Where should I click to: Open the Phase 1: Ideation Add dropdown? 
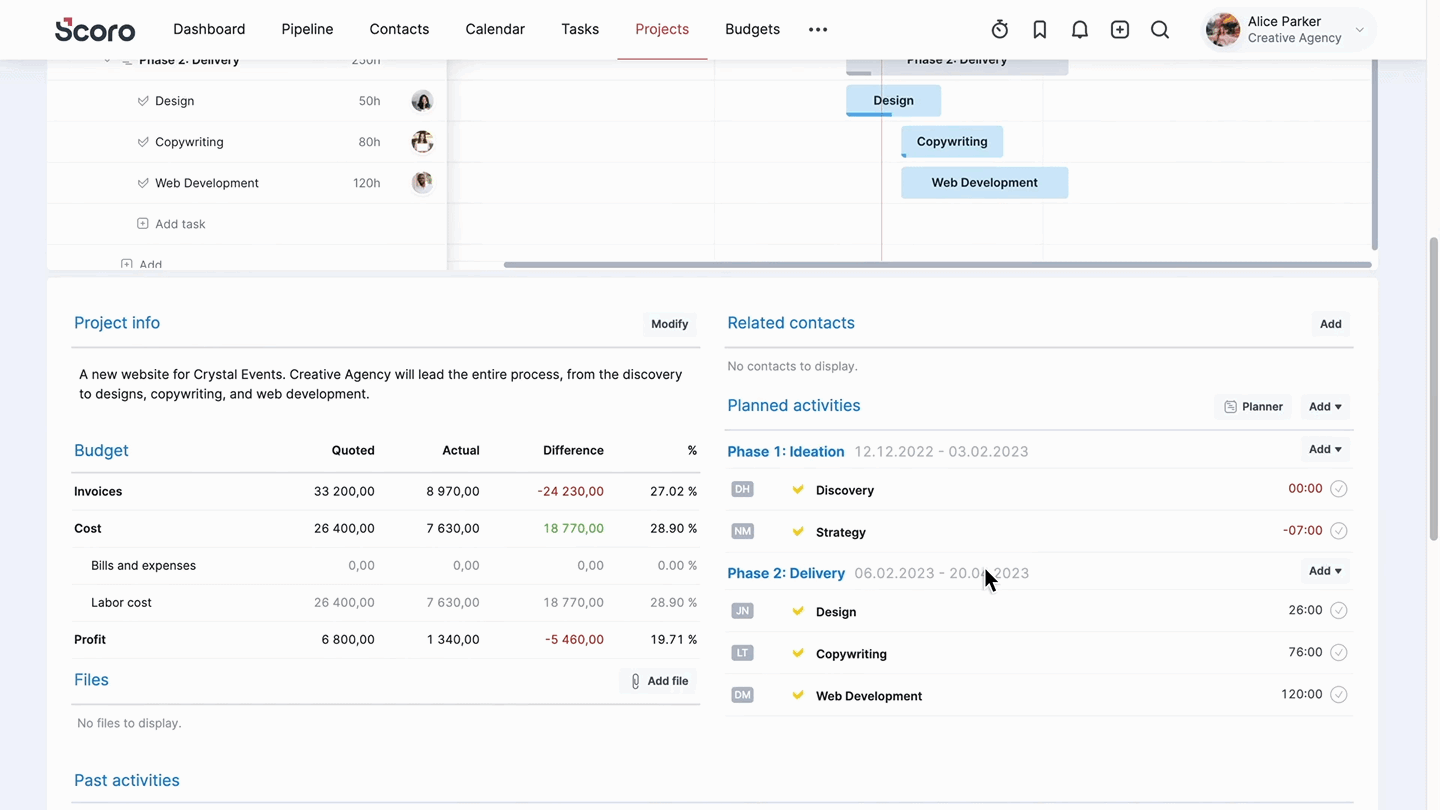(1325, 450)
